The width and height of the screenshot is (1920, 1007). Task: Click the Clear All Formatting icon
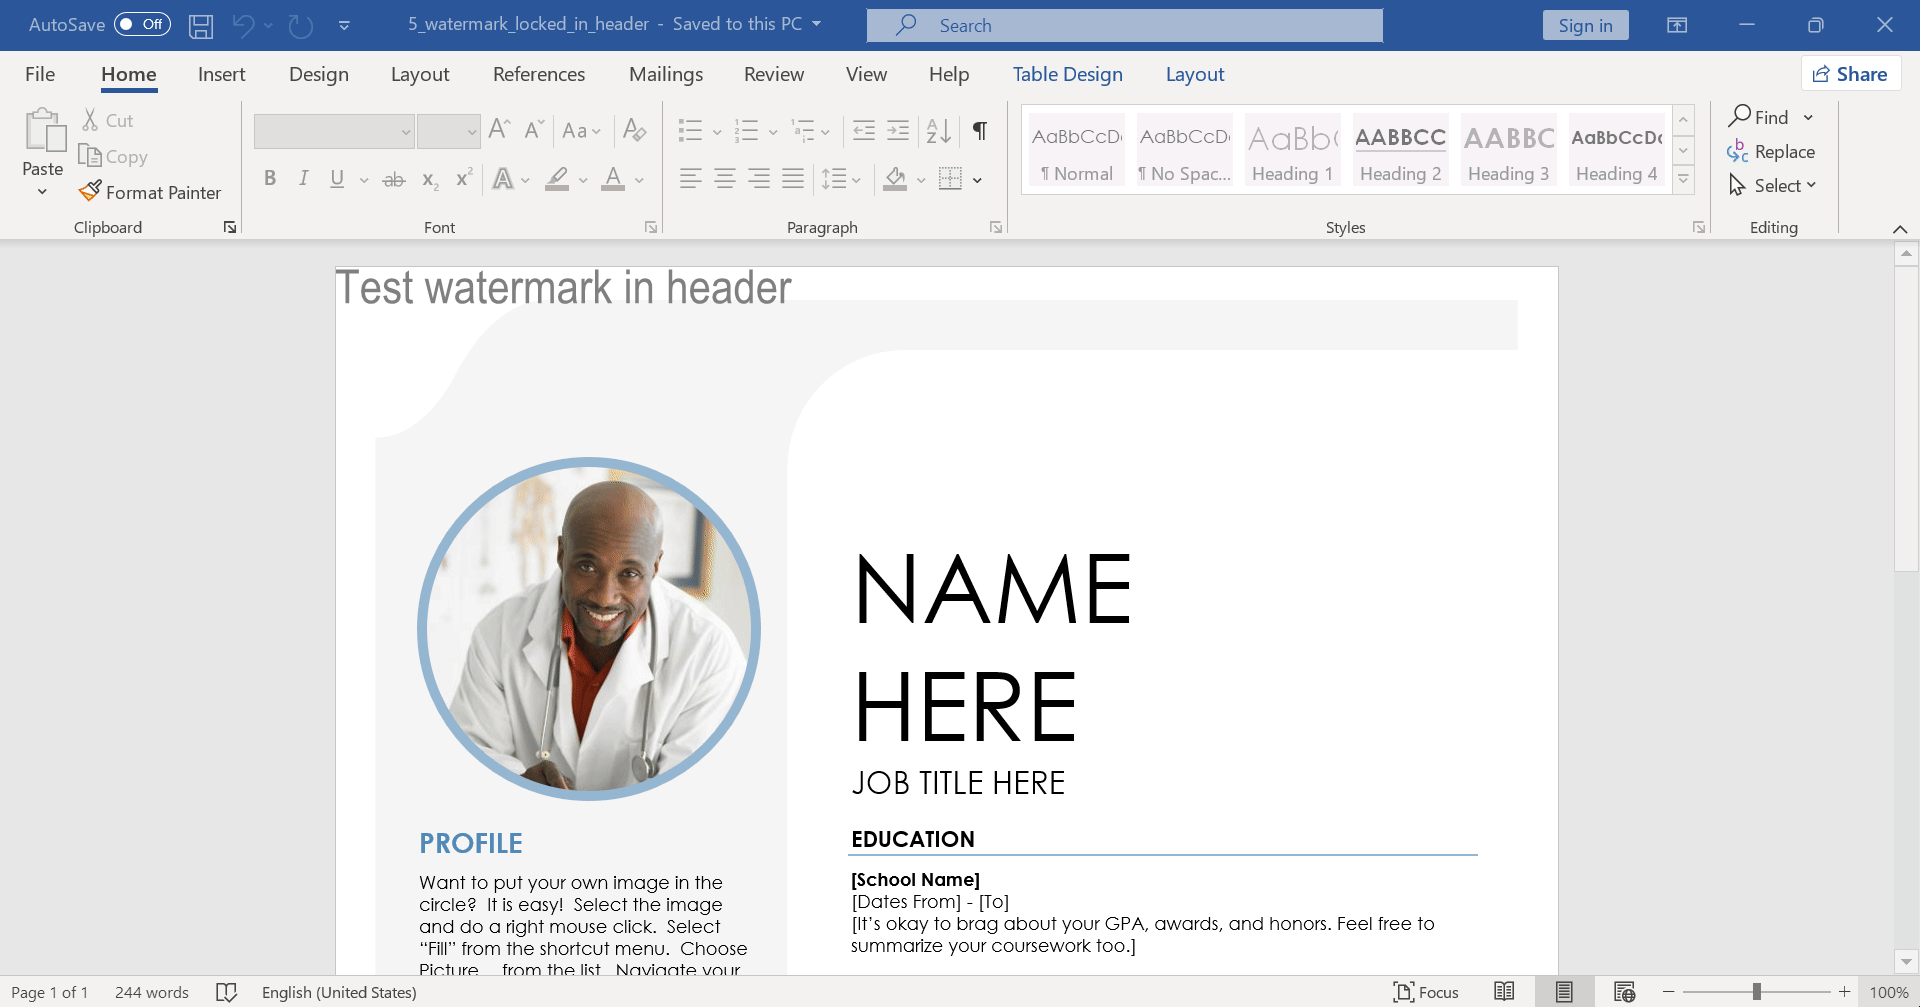point(634,130)
